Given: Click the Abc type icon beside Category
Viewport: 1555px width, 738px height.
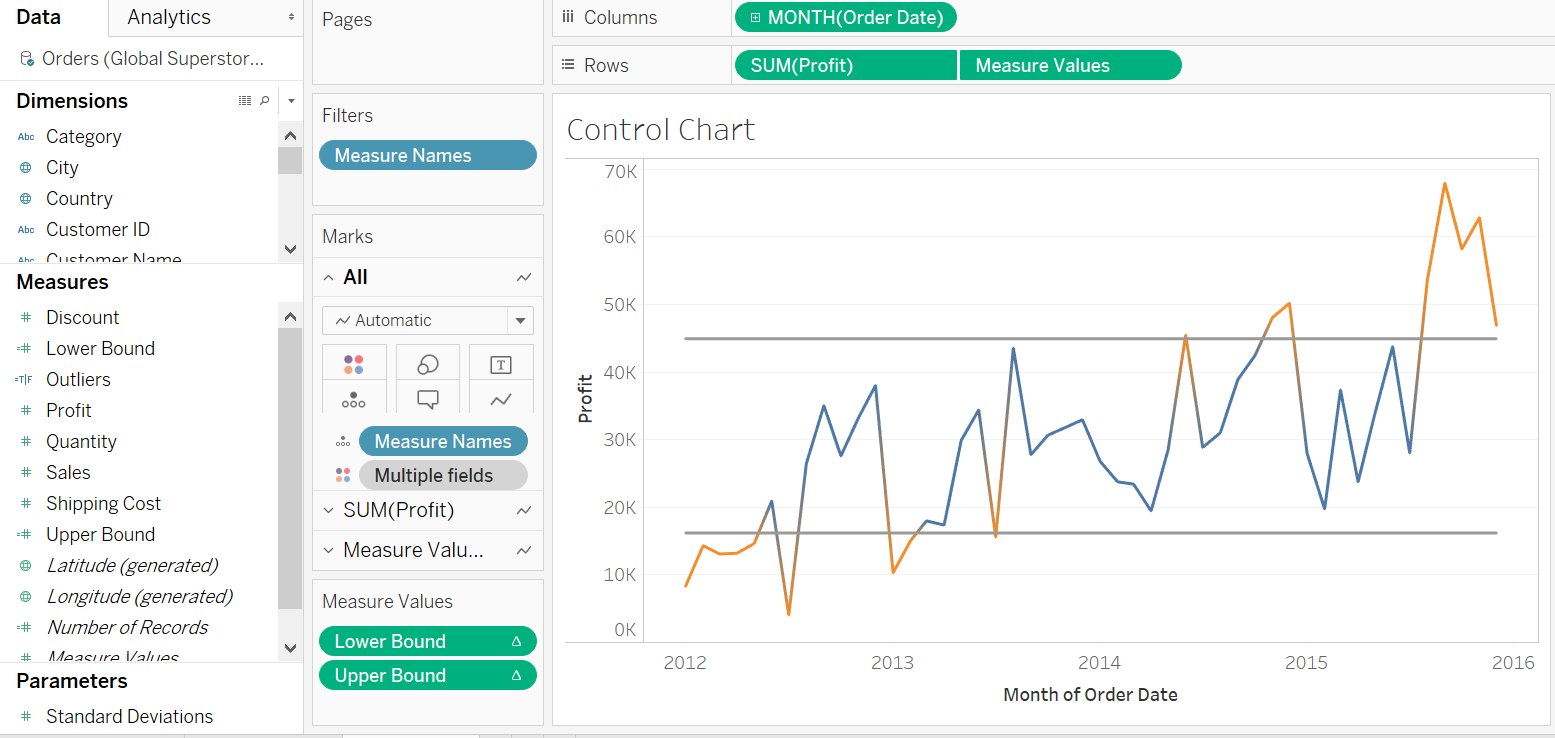Looking at the screenshot, I should (x=26, y=137).
